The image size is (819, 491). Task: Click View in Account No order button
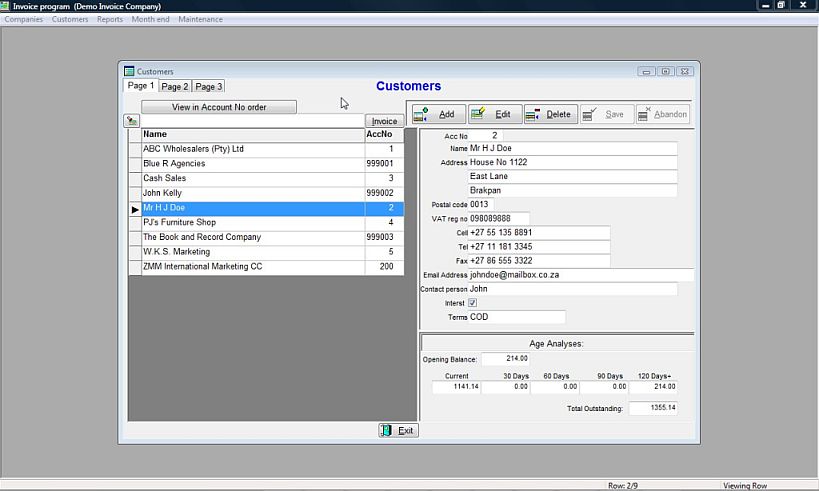point(219,107)
